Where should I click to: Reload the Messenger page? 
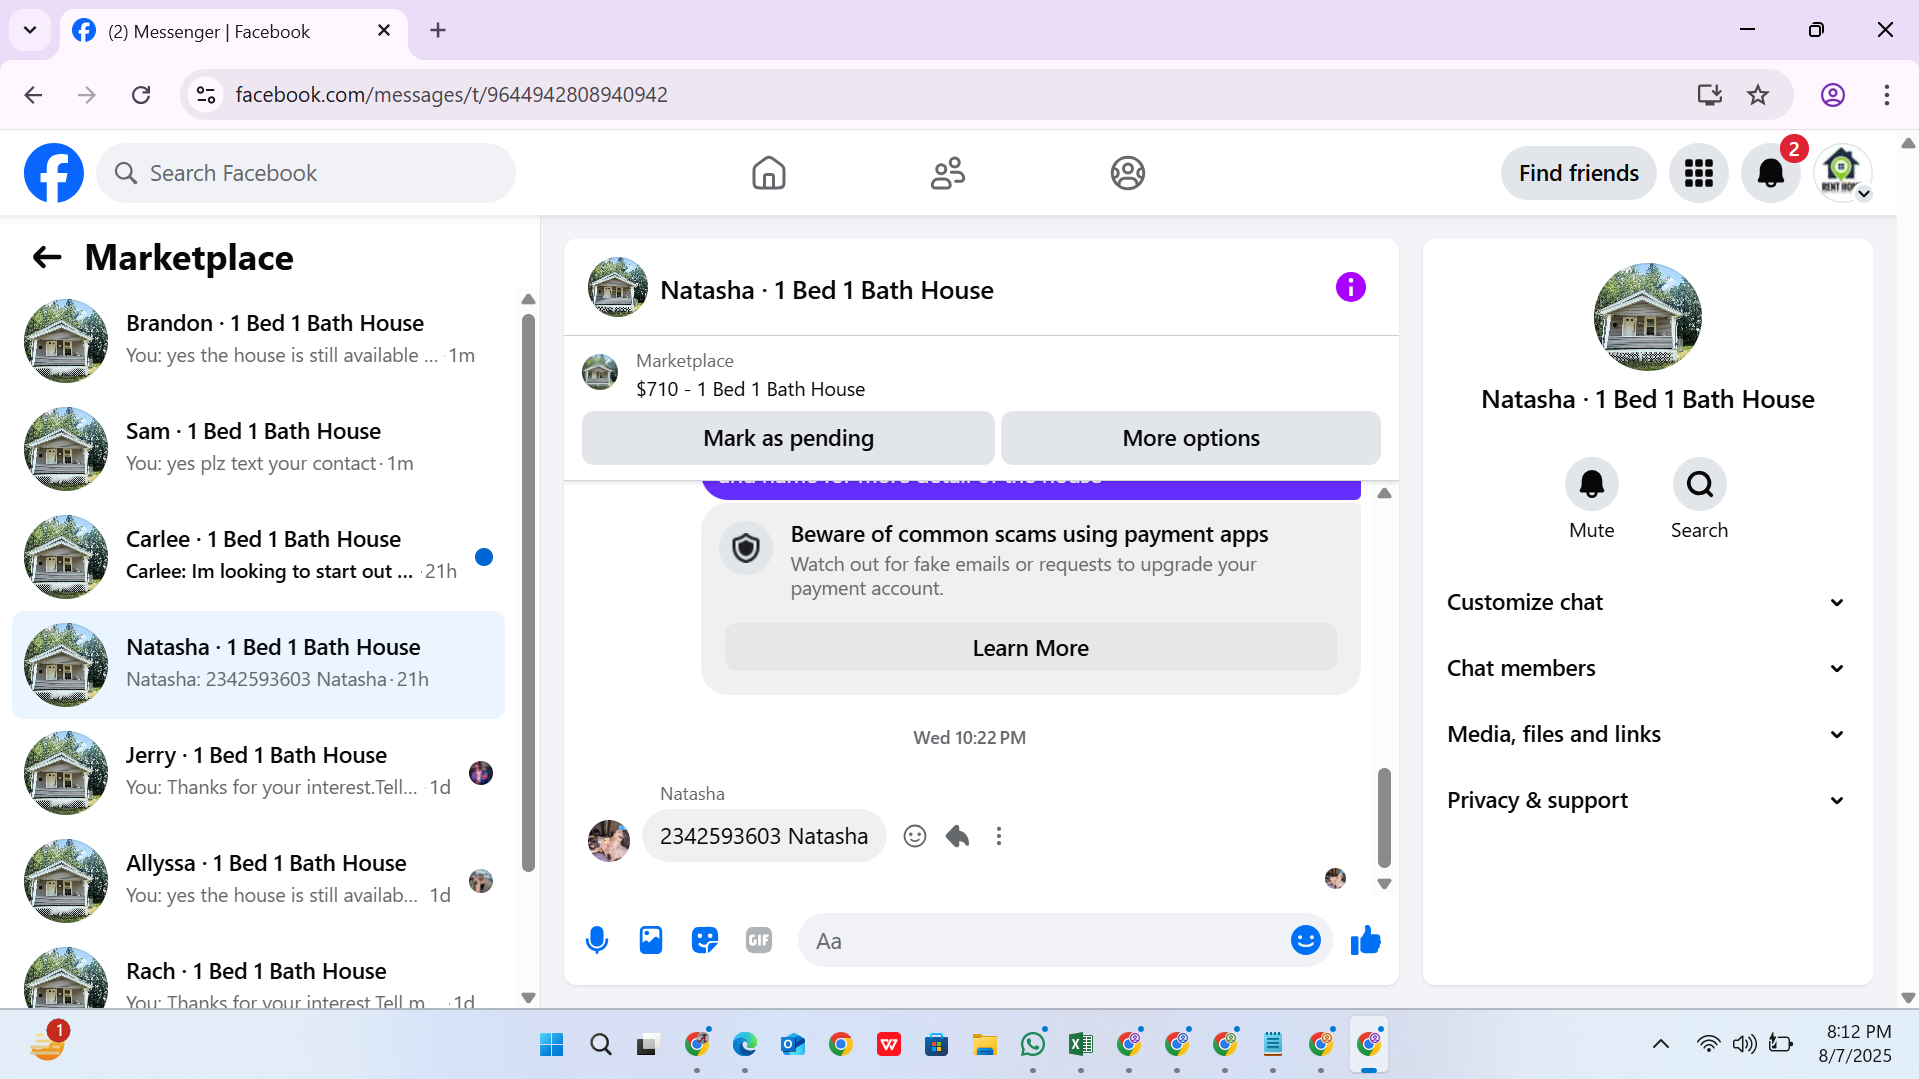(141, 95)
